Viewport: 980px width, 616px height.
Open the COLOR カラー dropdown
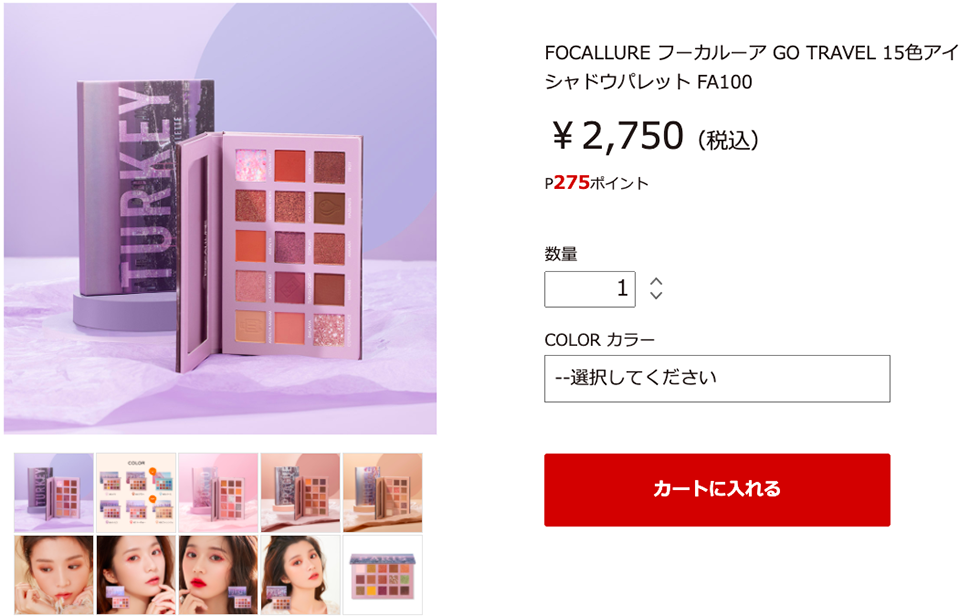(717, 379)
